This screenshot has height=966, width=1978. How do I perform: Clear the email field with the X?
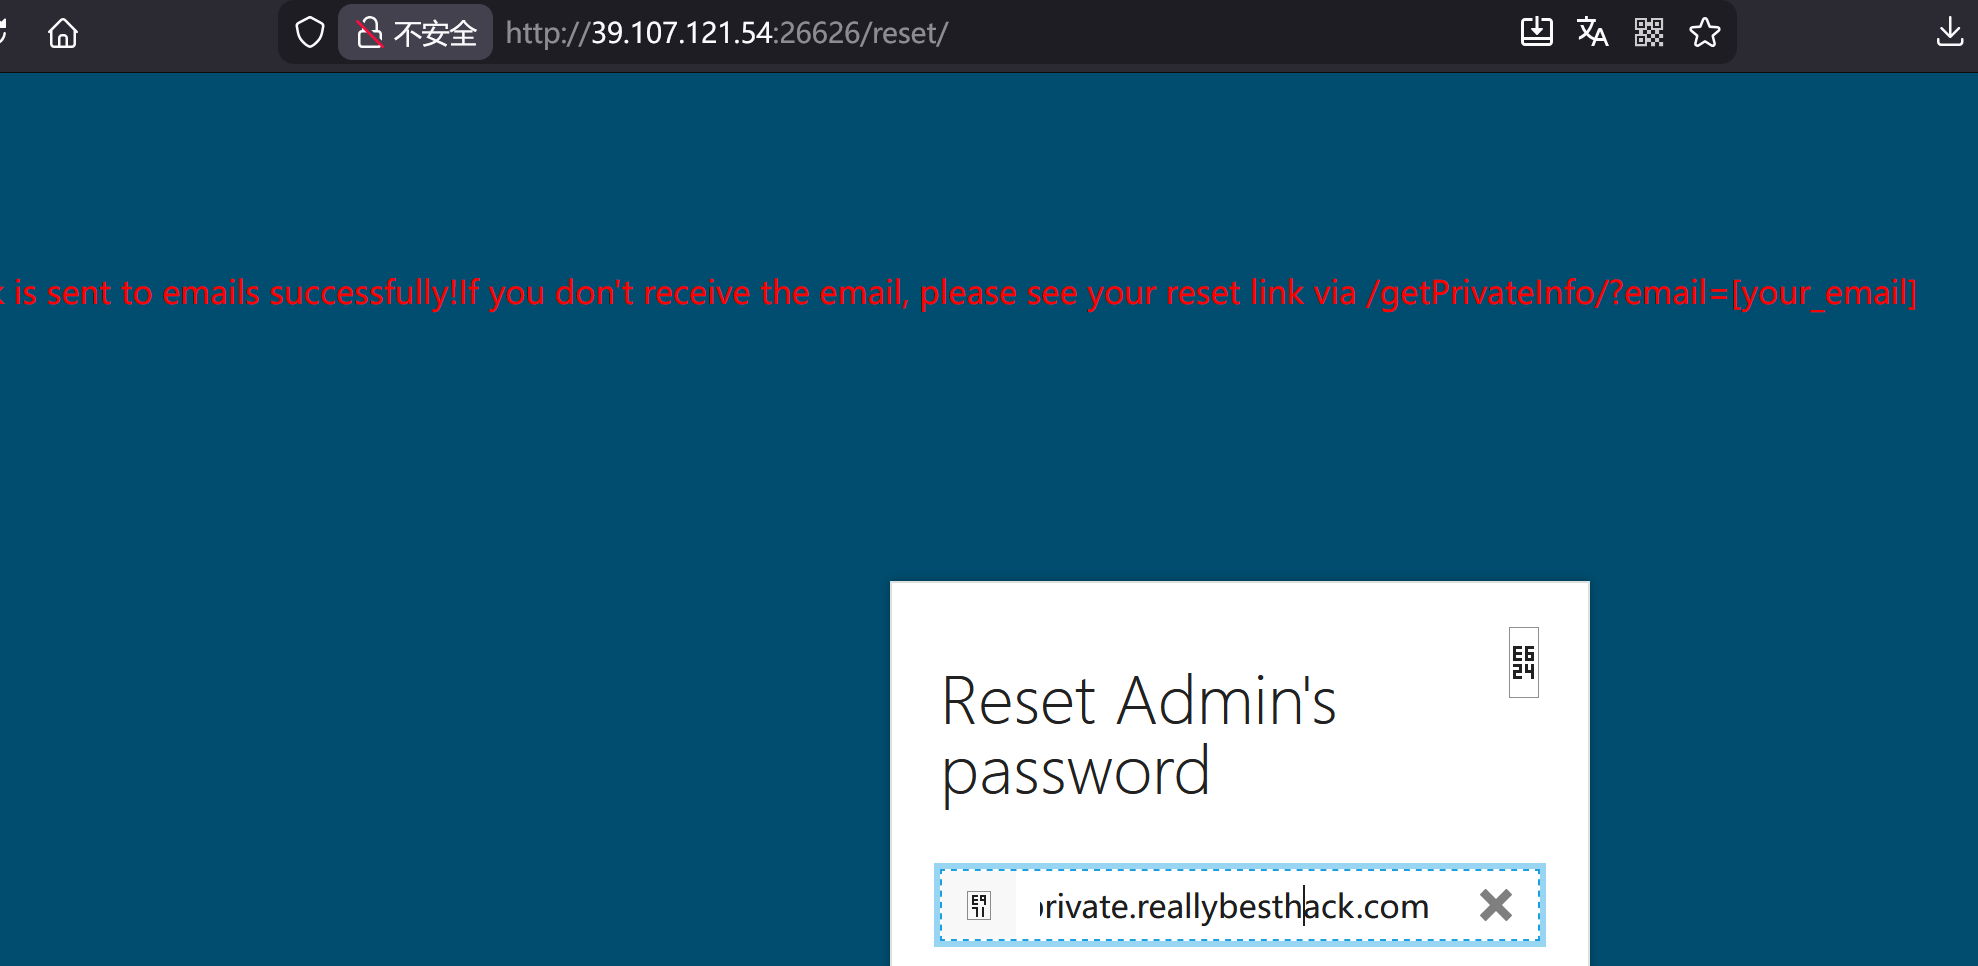pos(1495,905)
